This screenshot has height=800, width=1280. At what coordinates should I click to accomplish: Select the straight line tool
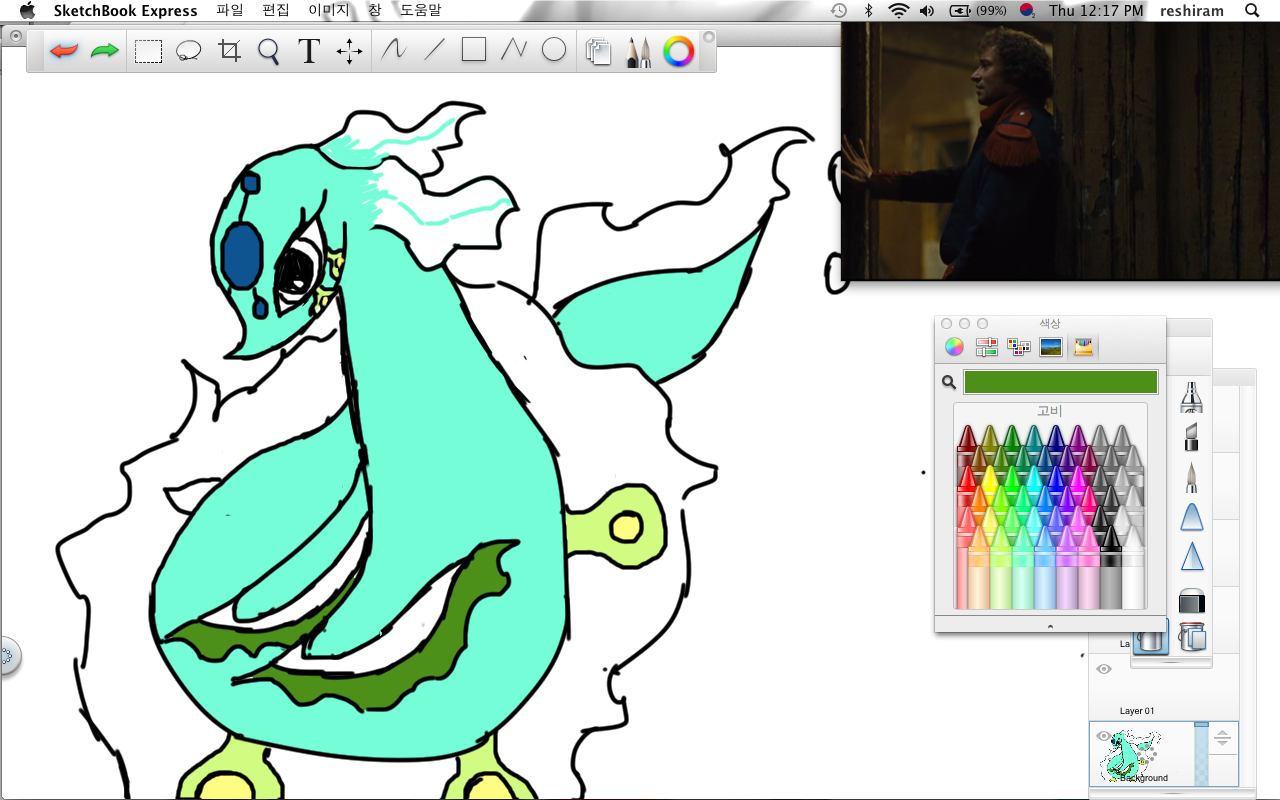[433, 50]
